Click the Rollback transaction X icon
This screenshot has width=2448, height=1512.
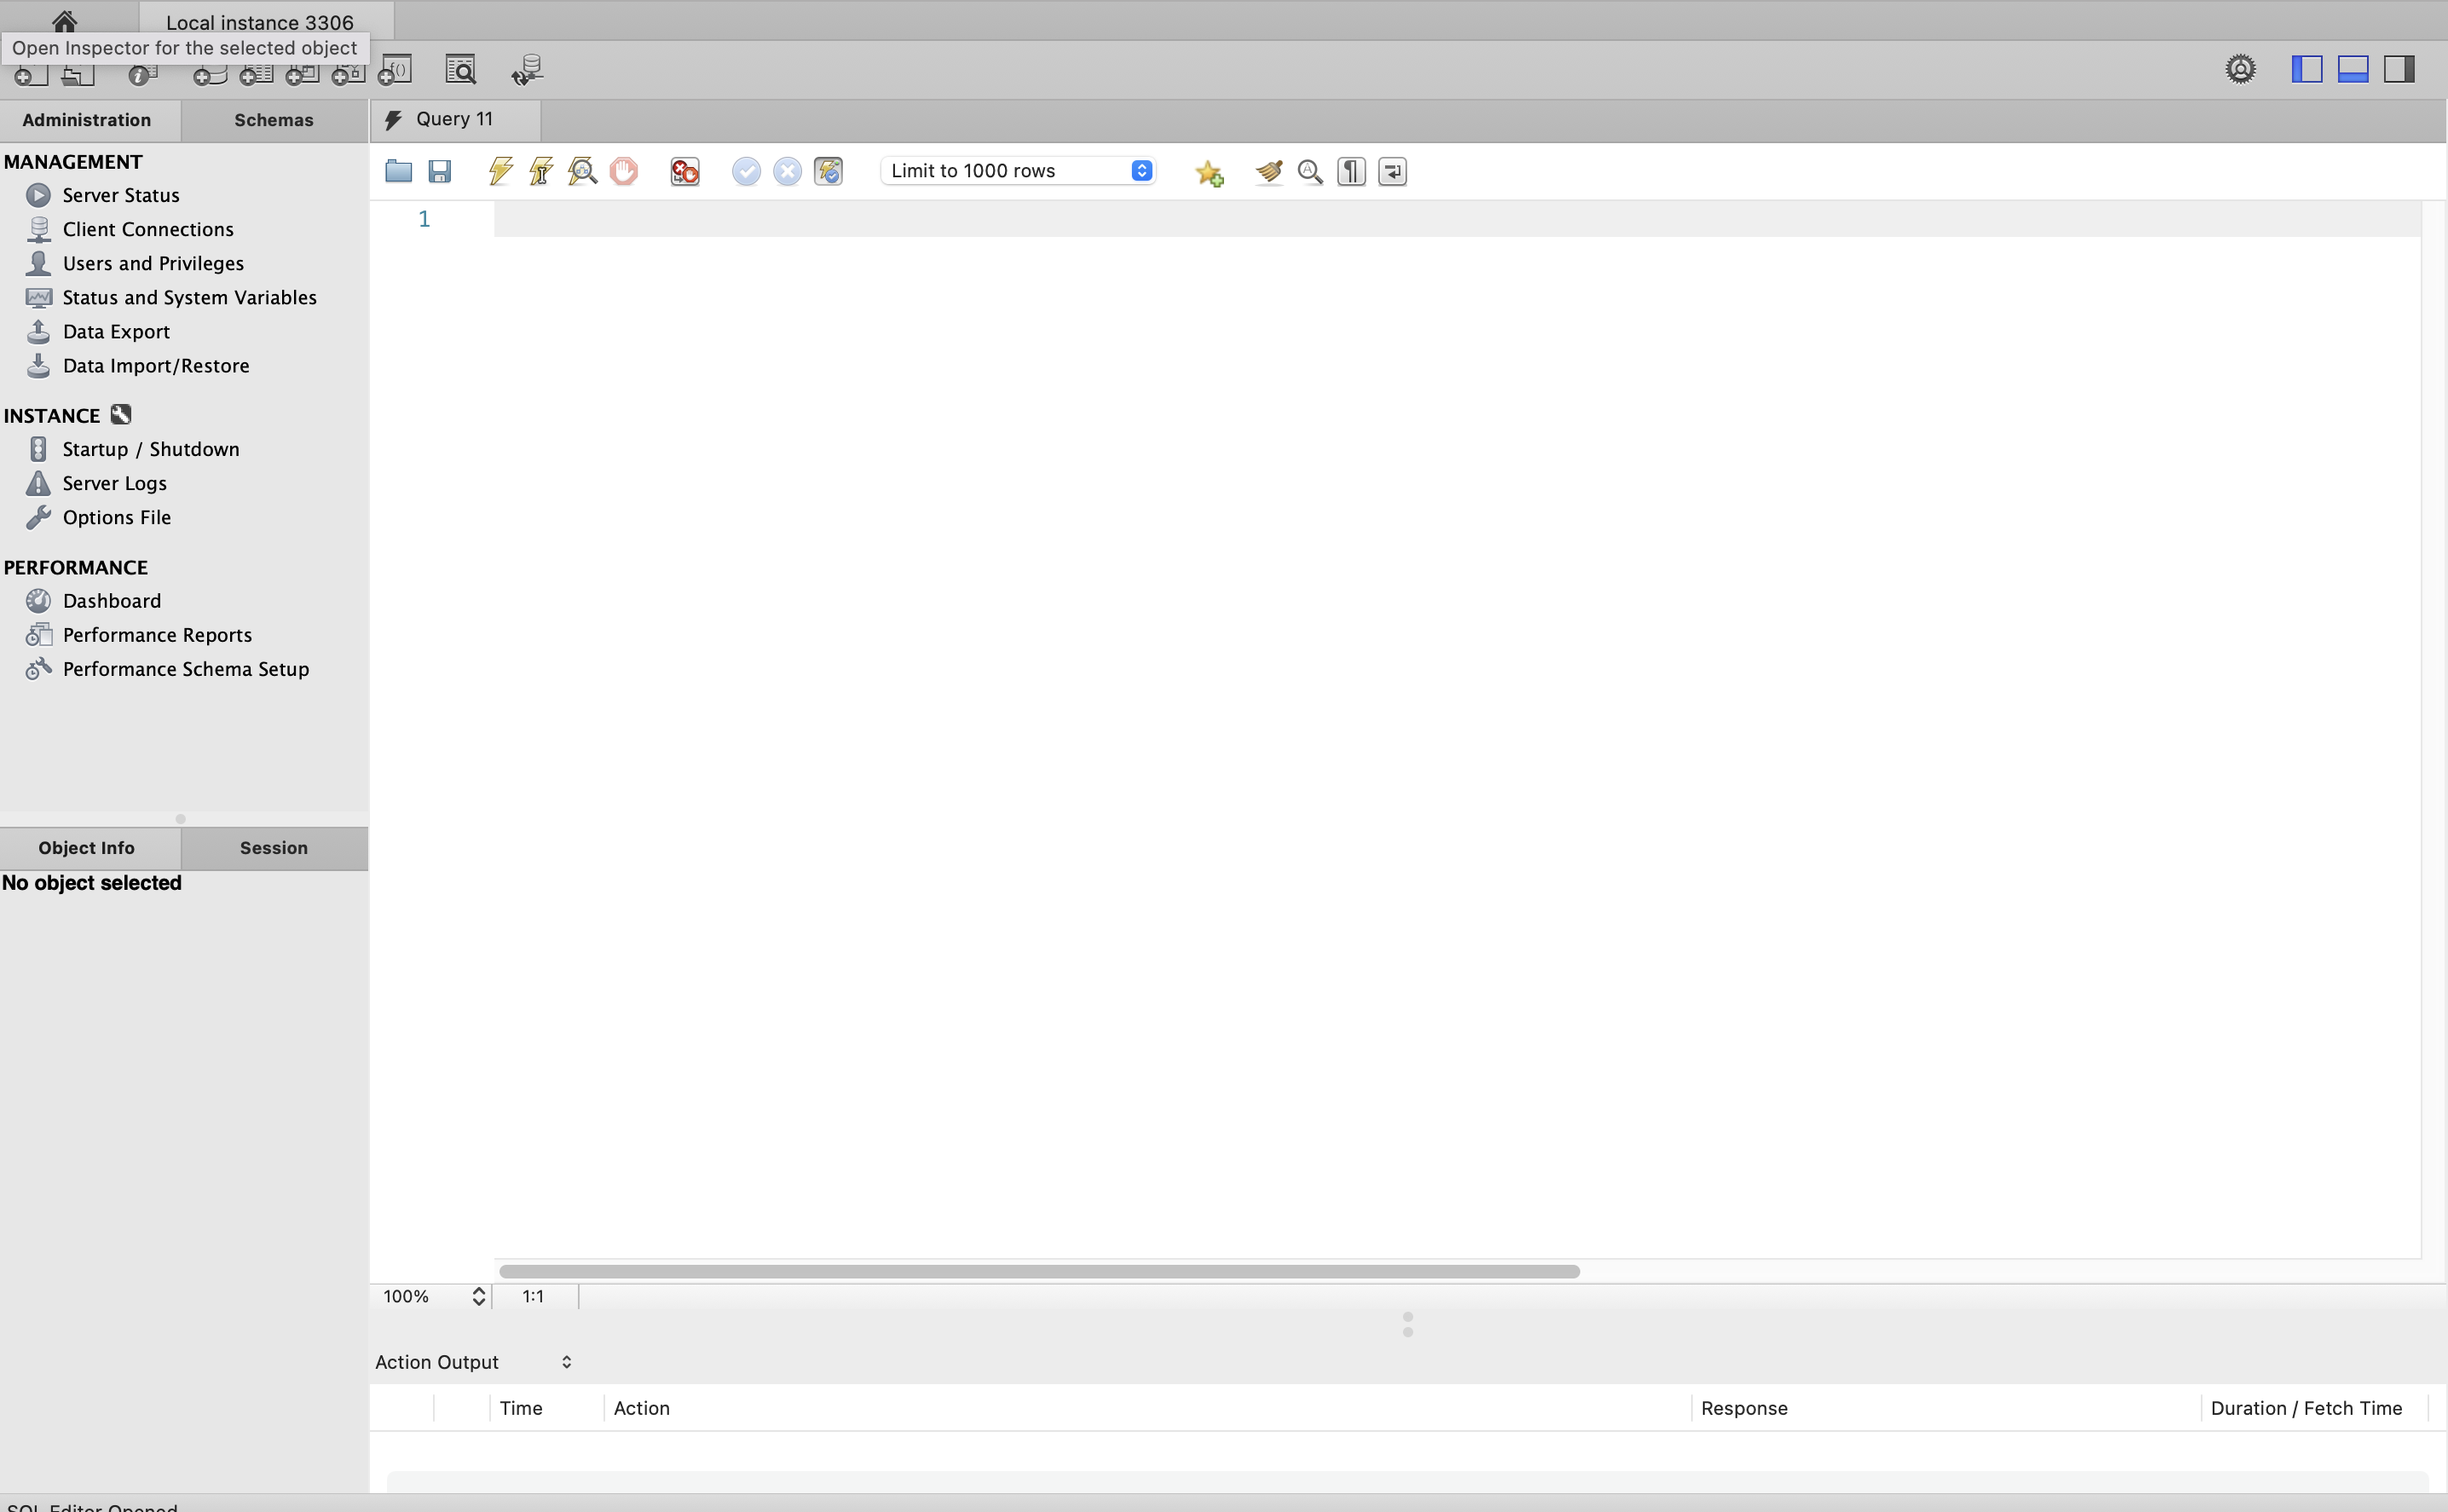[787, 171]
